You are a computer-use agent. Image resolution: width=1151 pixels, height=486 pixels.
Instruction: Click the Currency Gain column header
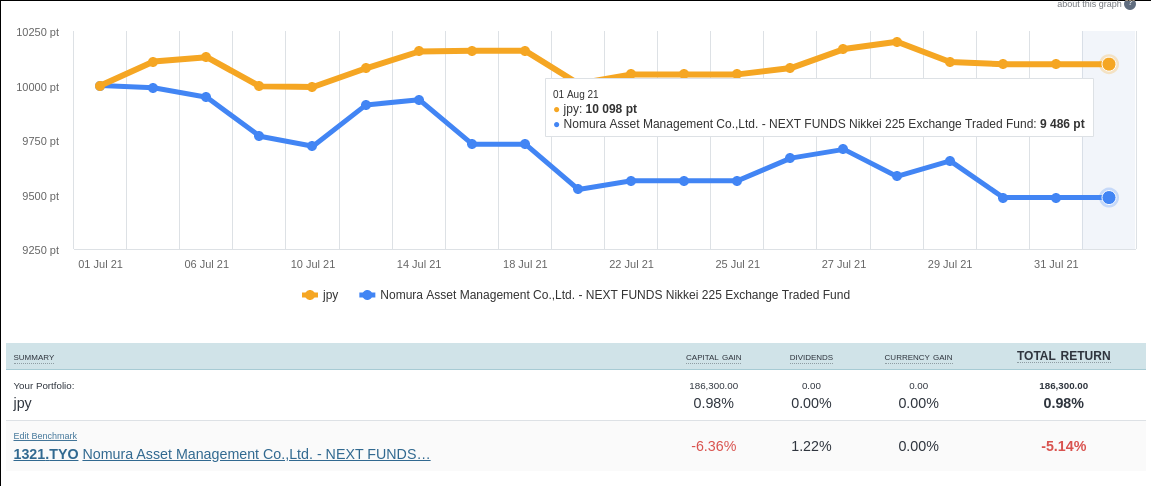click(918, 357)
